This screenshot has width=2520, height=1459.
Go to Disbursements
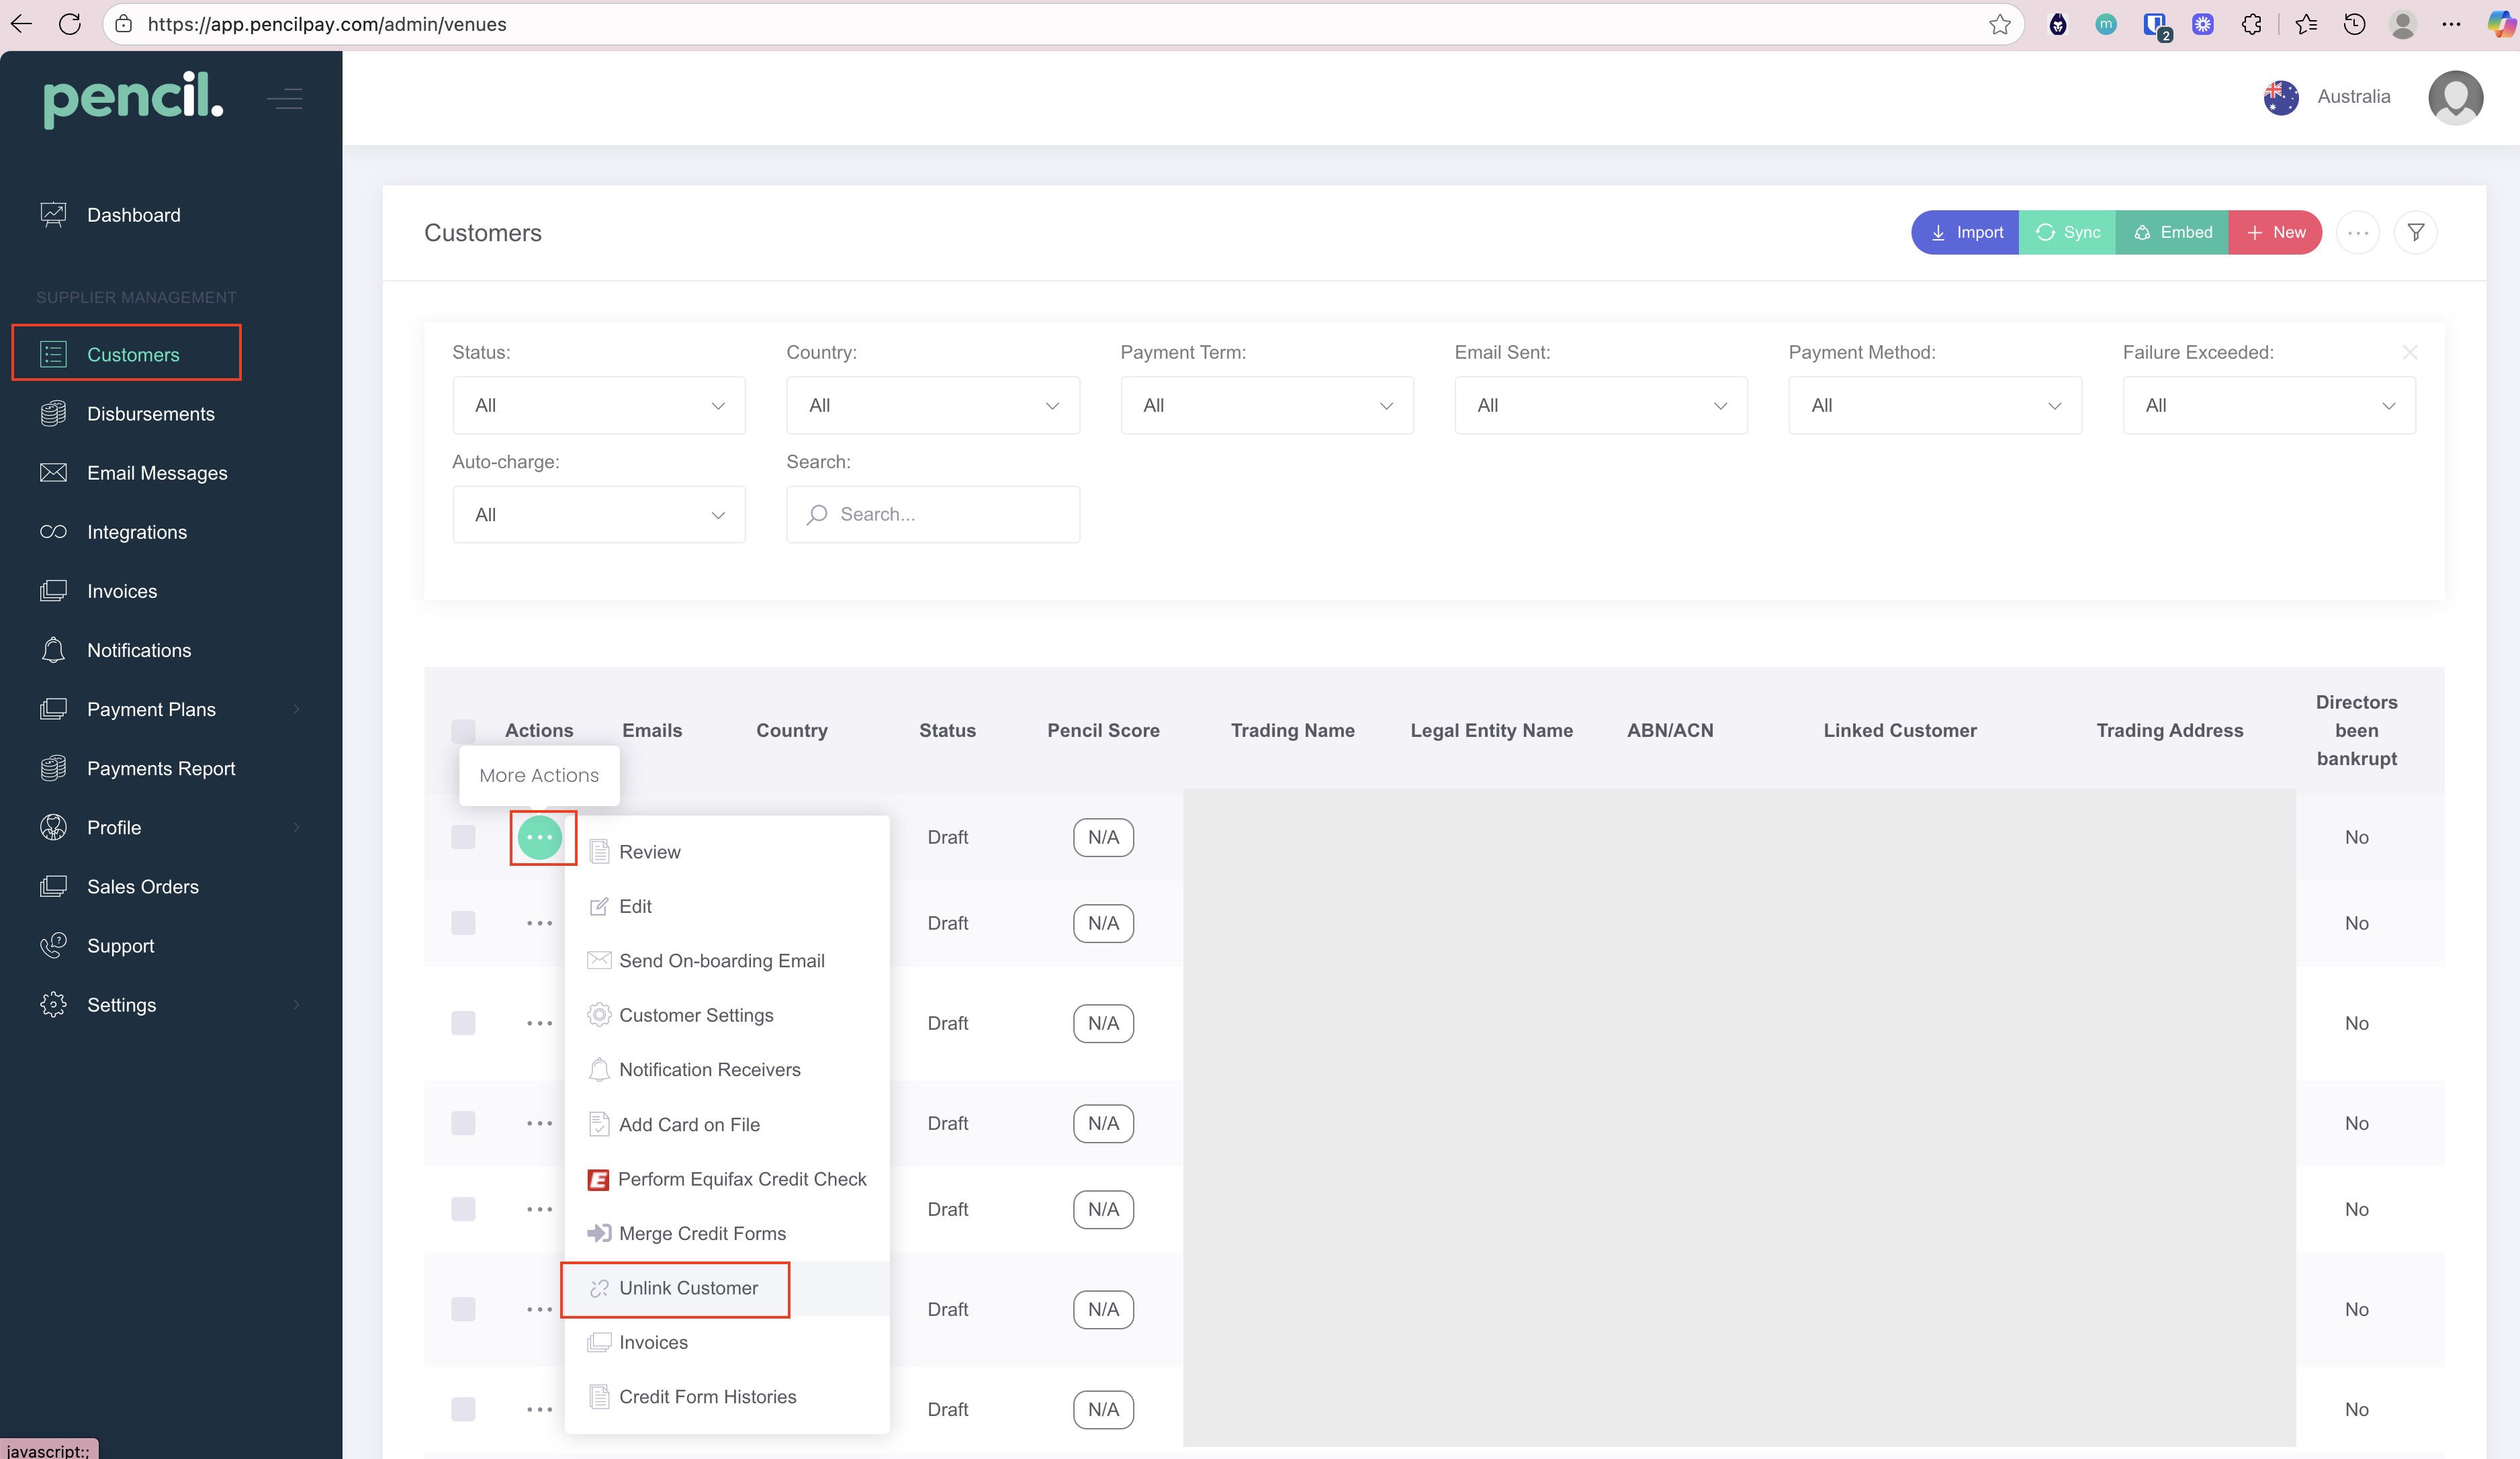pyautogui.click(x=150, y=414)
